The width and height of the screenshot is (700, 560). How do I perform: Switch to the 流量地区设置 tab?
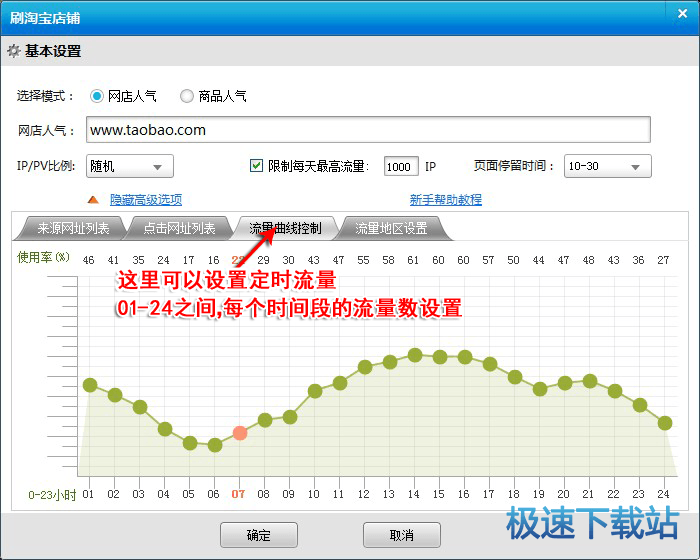pos(391,228)
